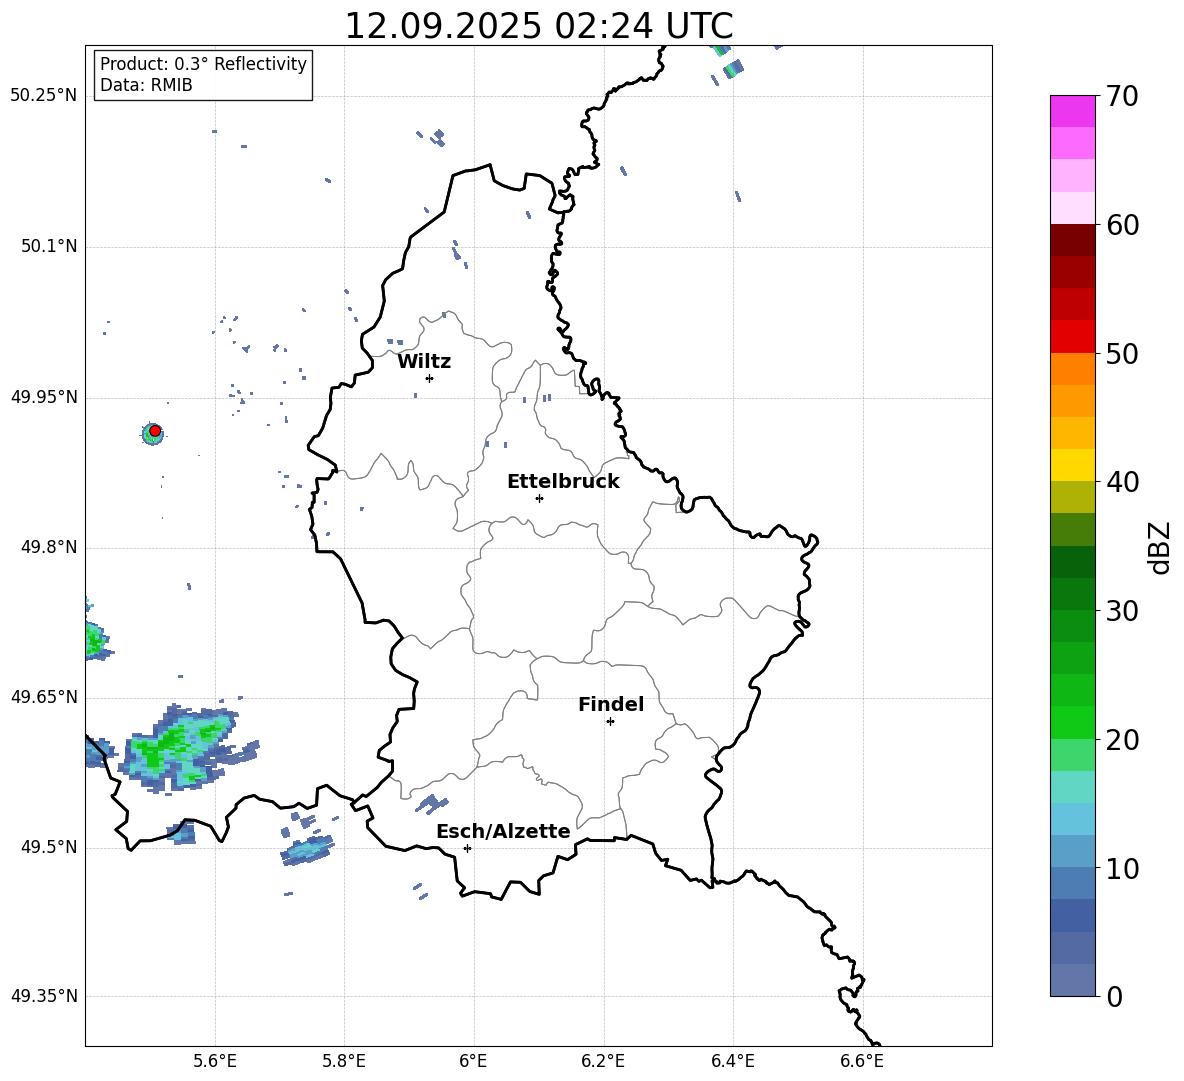The height and width of the screenshot is (1081, 1184).
Task: Click the 49.95°N latitude label
Action: [x=44, y=397]
